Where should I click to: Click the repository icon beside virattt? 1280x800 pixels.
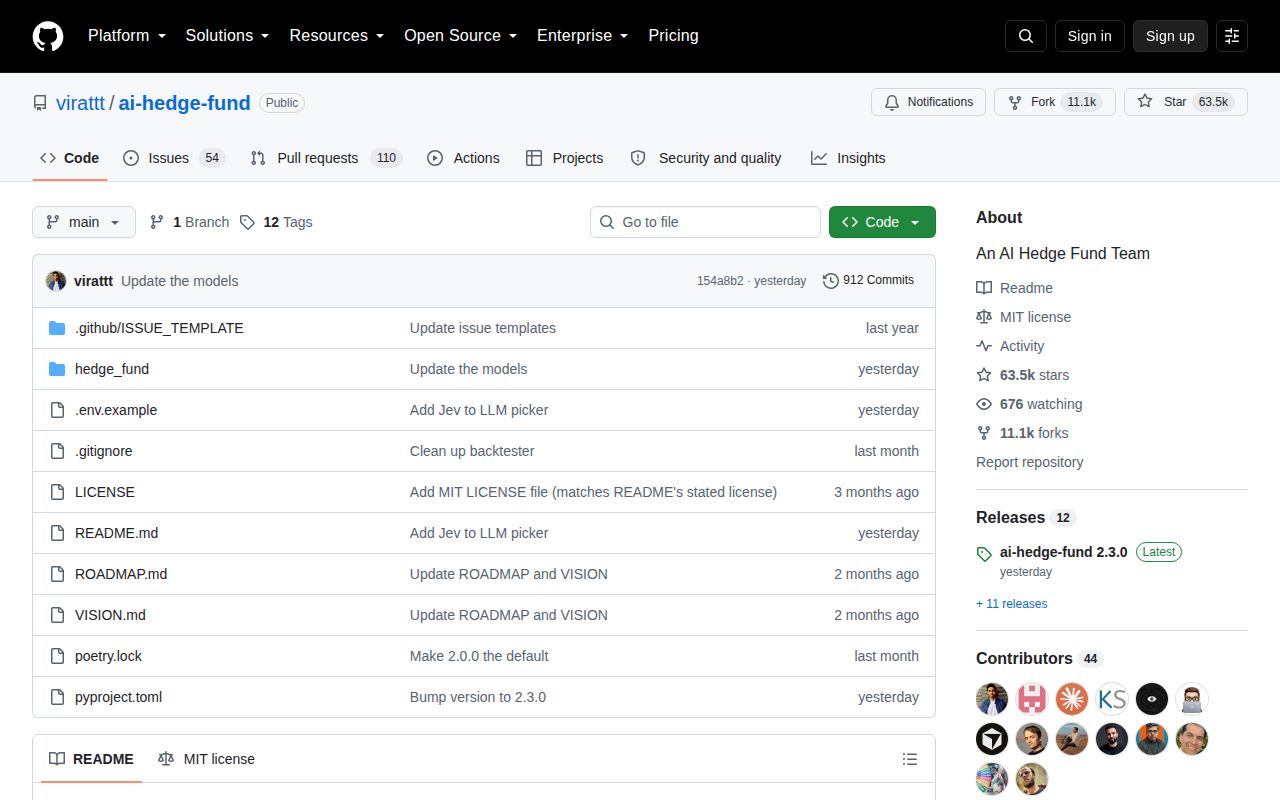tap(40, 103)
